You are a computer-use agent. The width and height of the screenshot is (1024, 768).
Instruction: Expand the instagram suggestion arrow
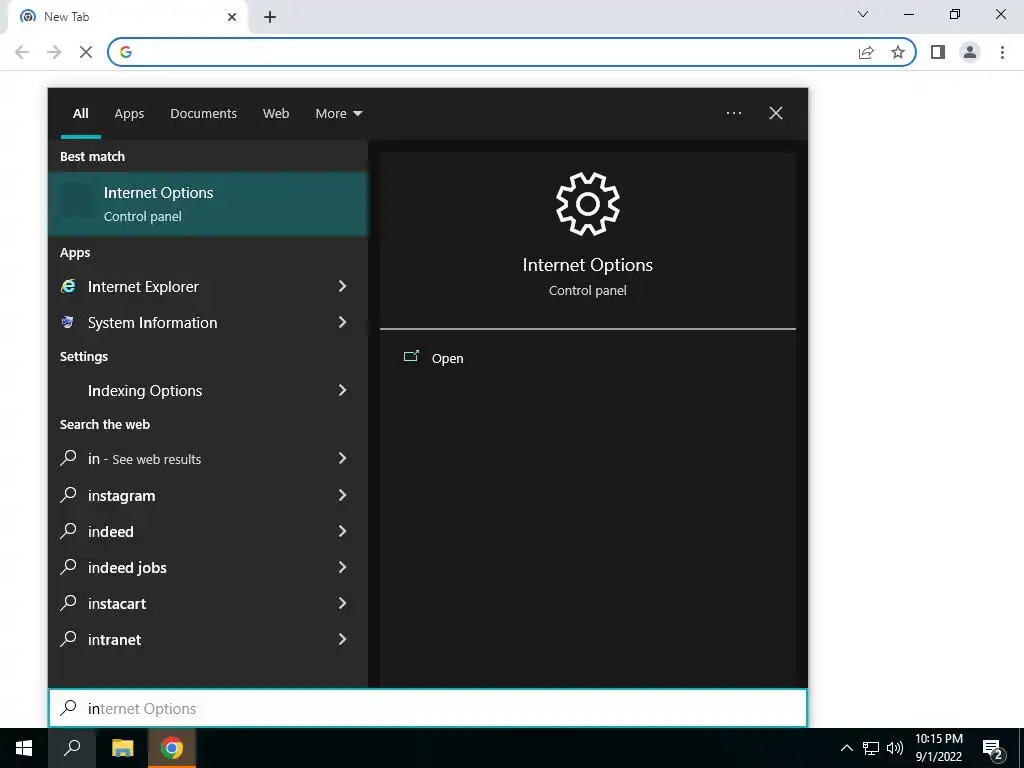[x=342, y=495]
